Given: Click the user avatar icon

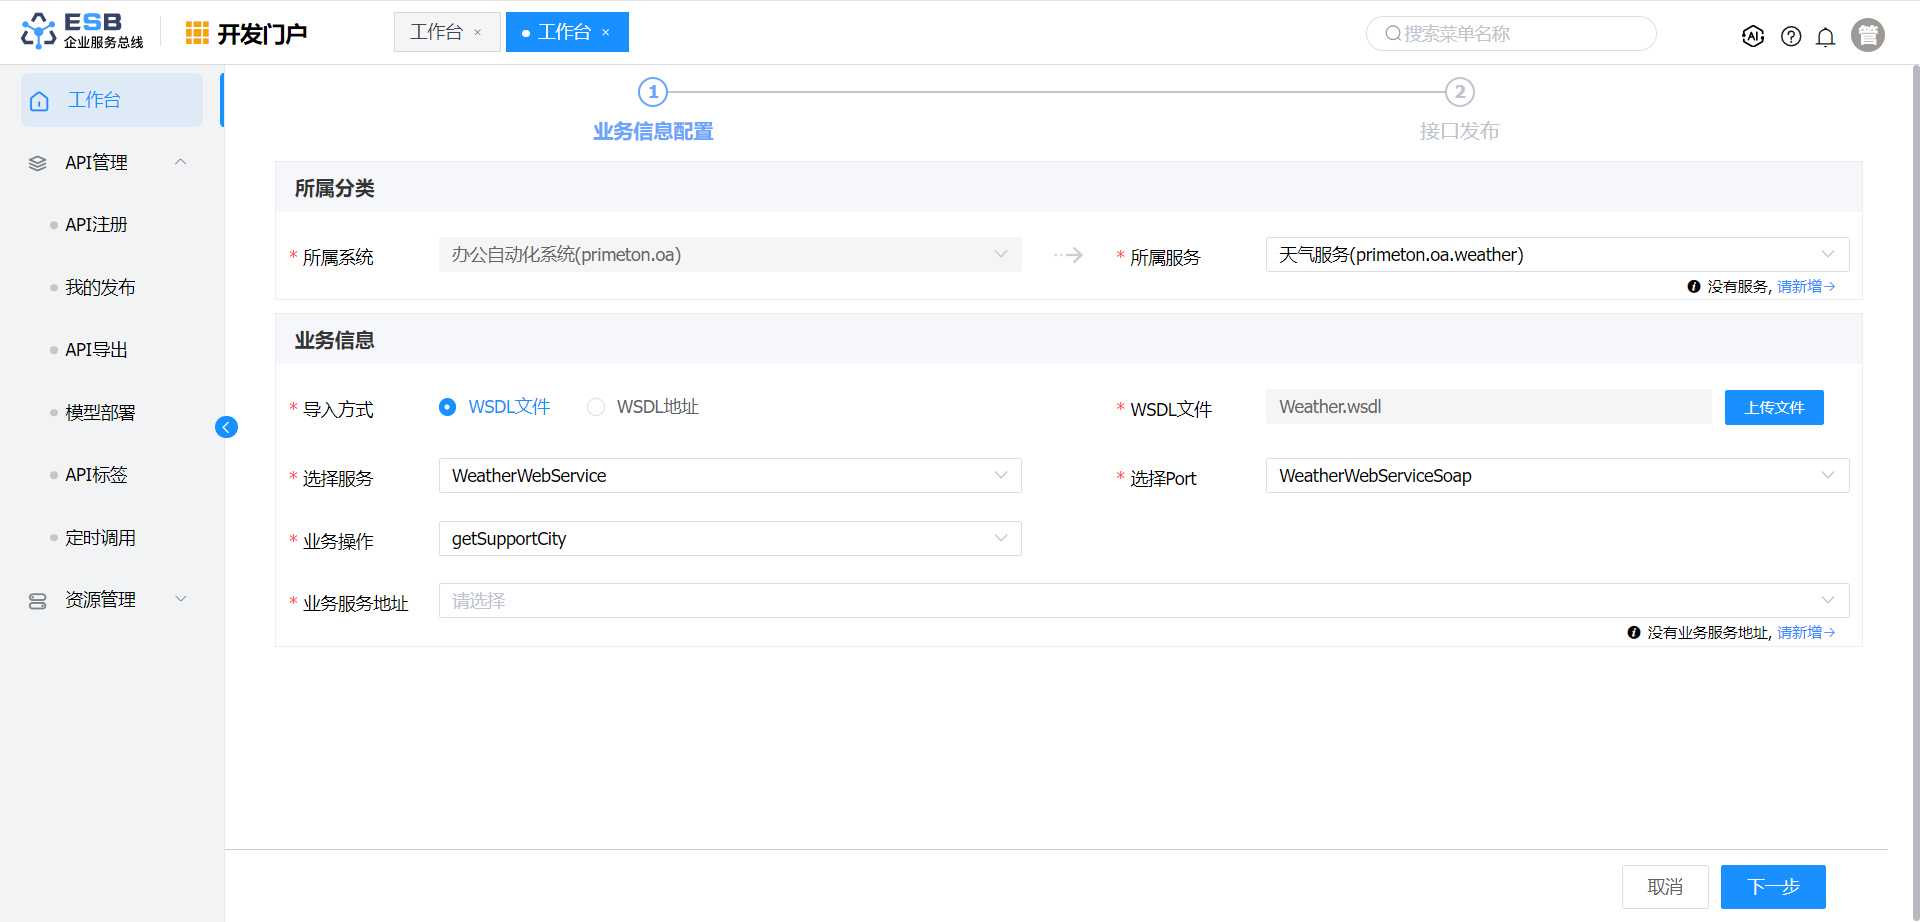Looking at the screenshot, I should (x=1867, y=35).
